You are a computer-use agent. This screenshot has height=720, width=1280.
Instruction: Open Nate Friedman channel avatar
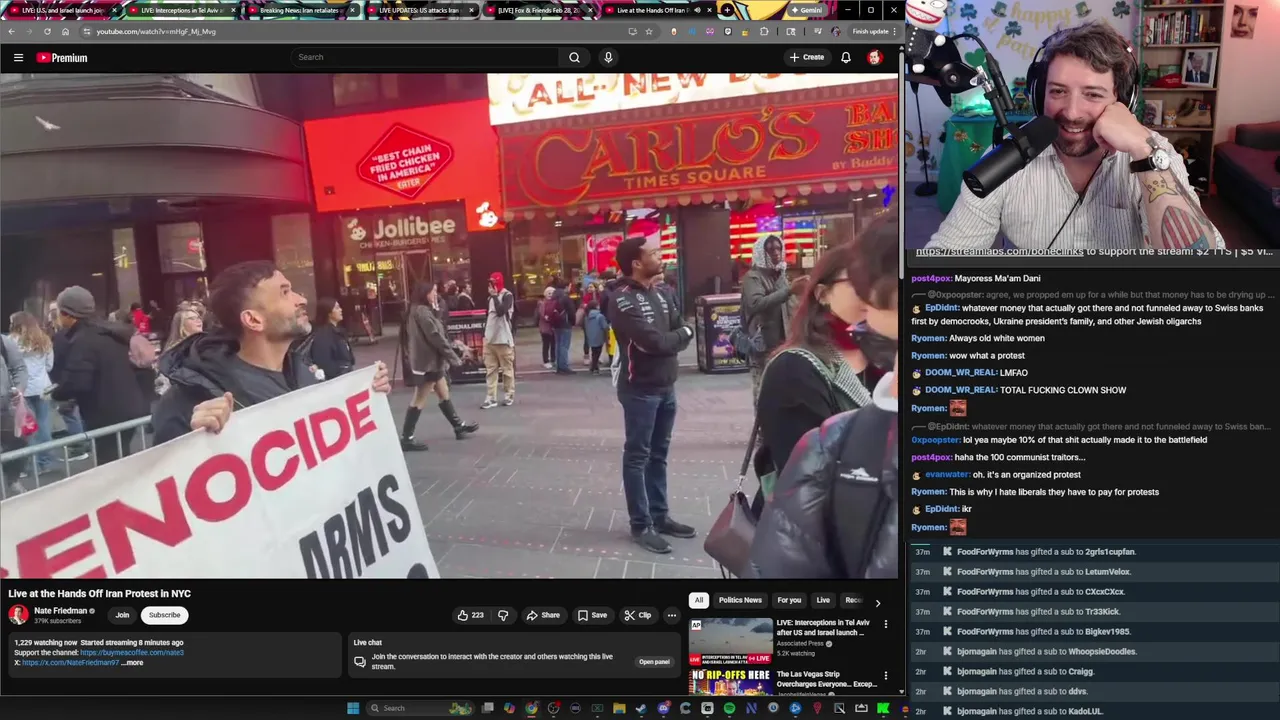pos(18,615)
